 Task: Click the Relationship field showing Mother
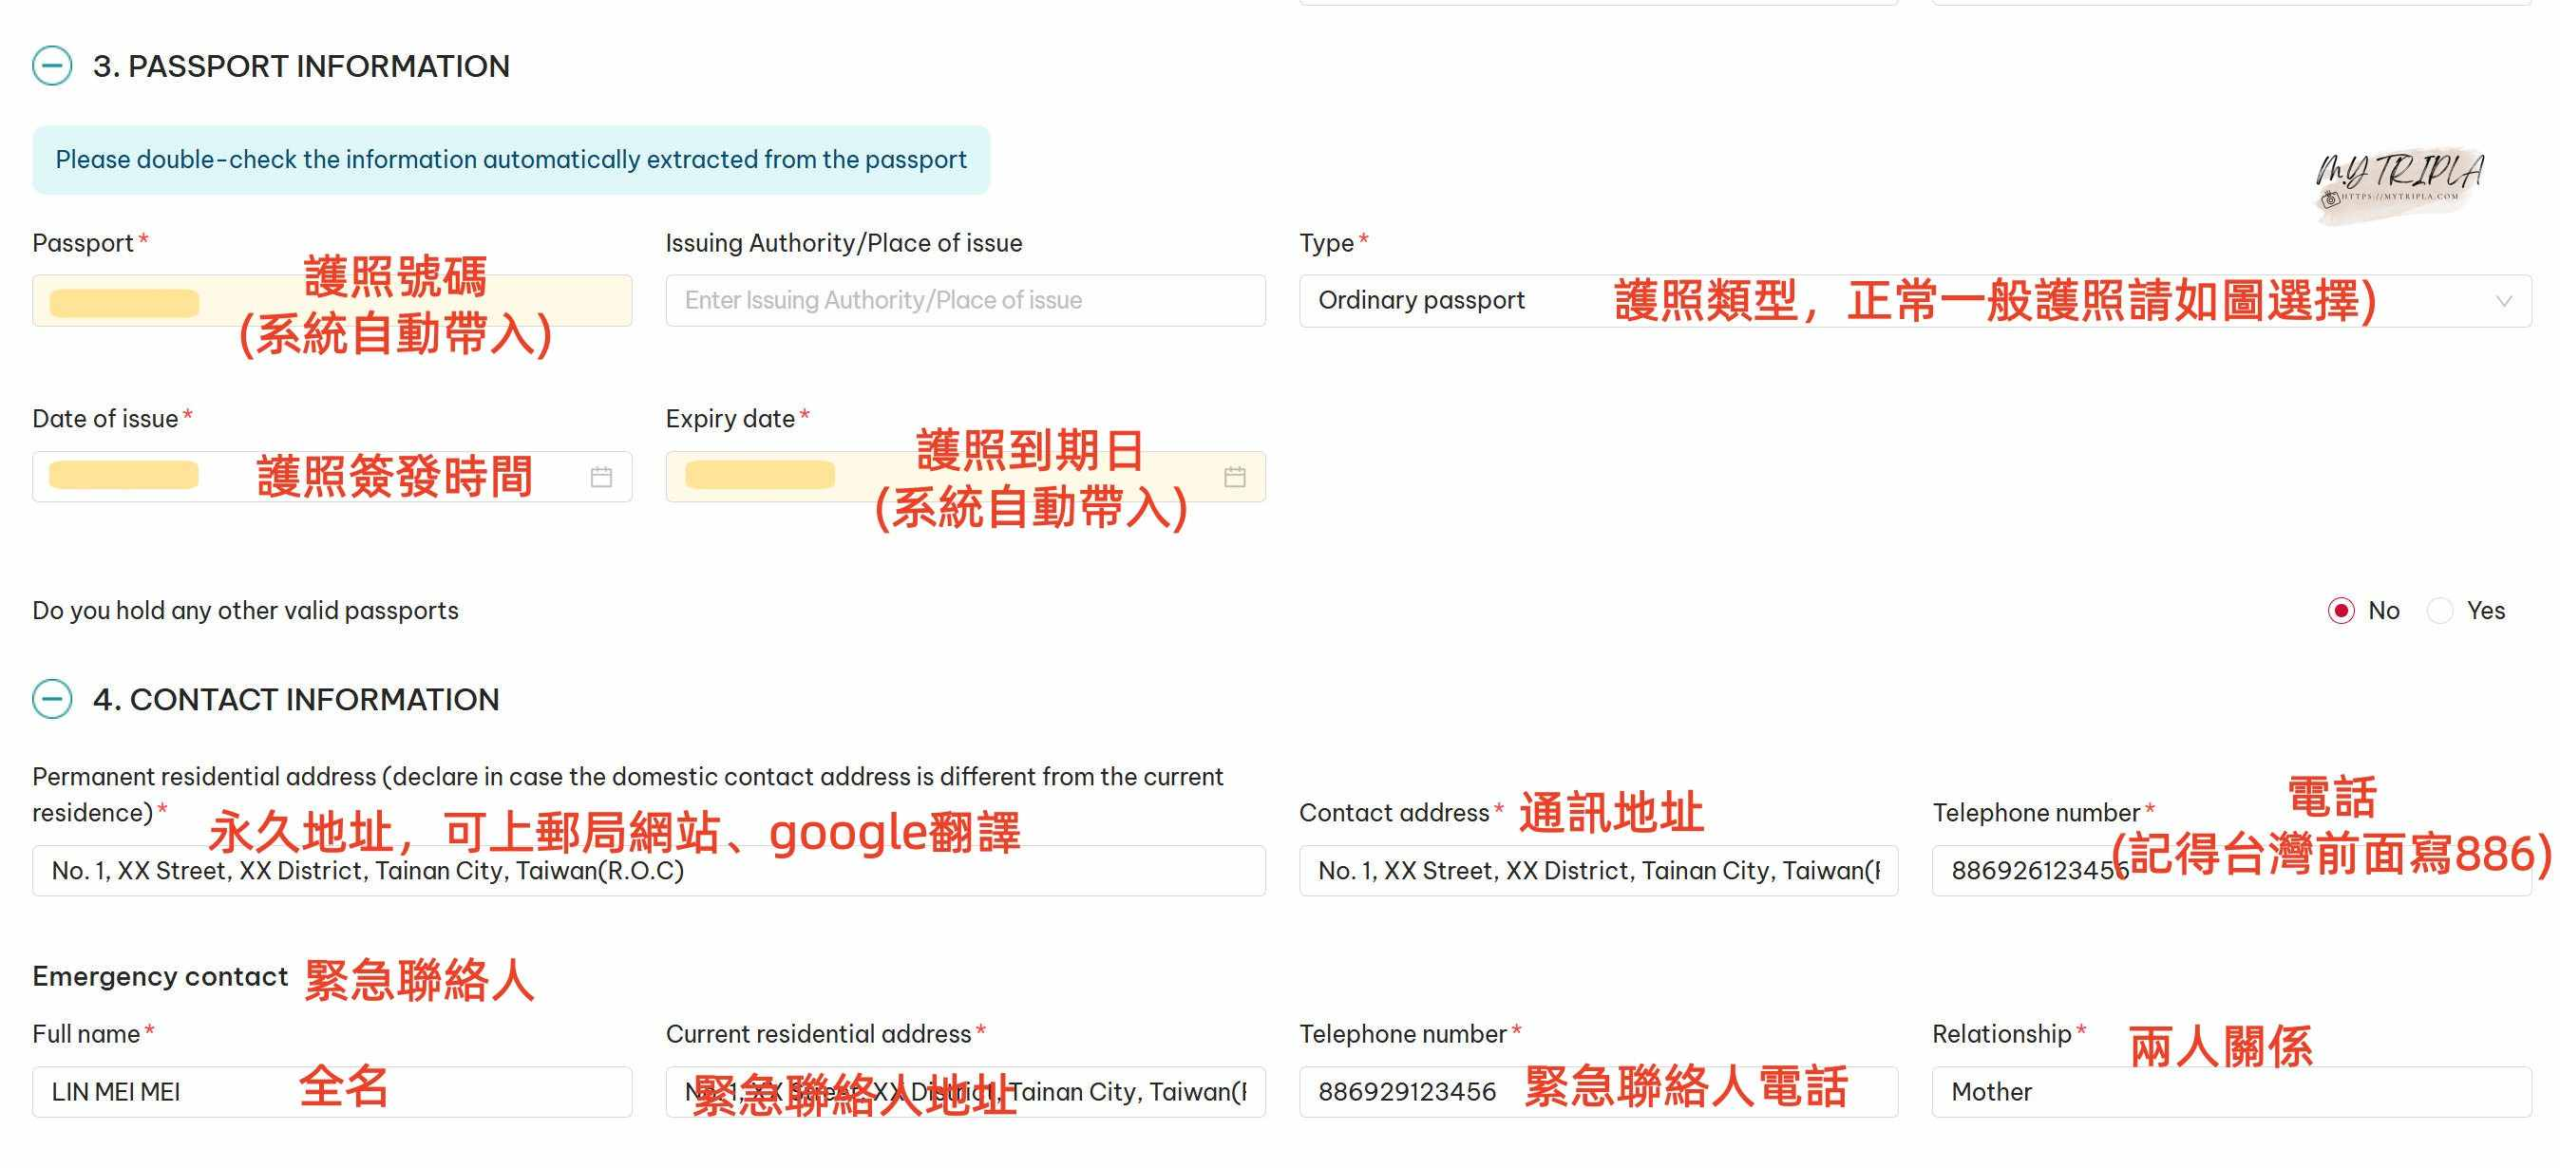point(2230,1092)
